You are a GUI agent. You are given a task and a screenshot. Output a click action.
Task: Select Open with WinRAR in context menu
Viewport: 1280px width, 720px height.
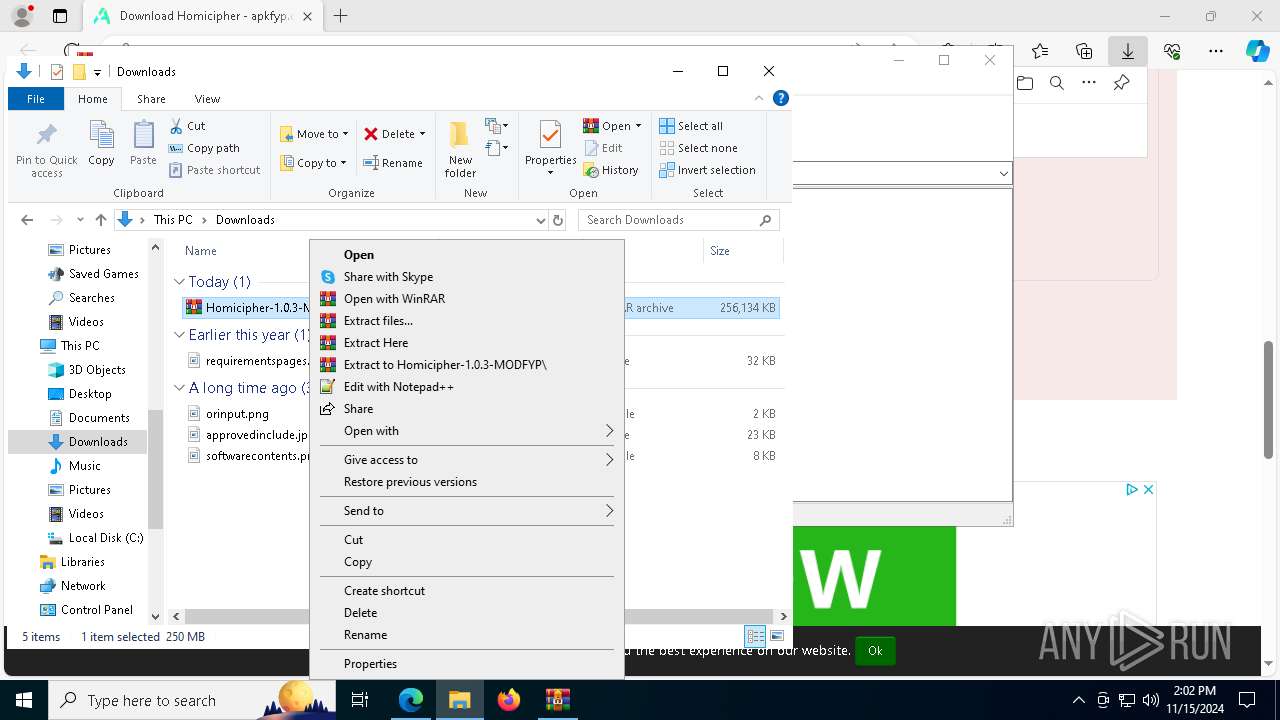click(x=467, y=299)
